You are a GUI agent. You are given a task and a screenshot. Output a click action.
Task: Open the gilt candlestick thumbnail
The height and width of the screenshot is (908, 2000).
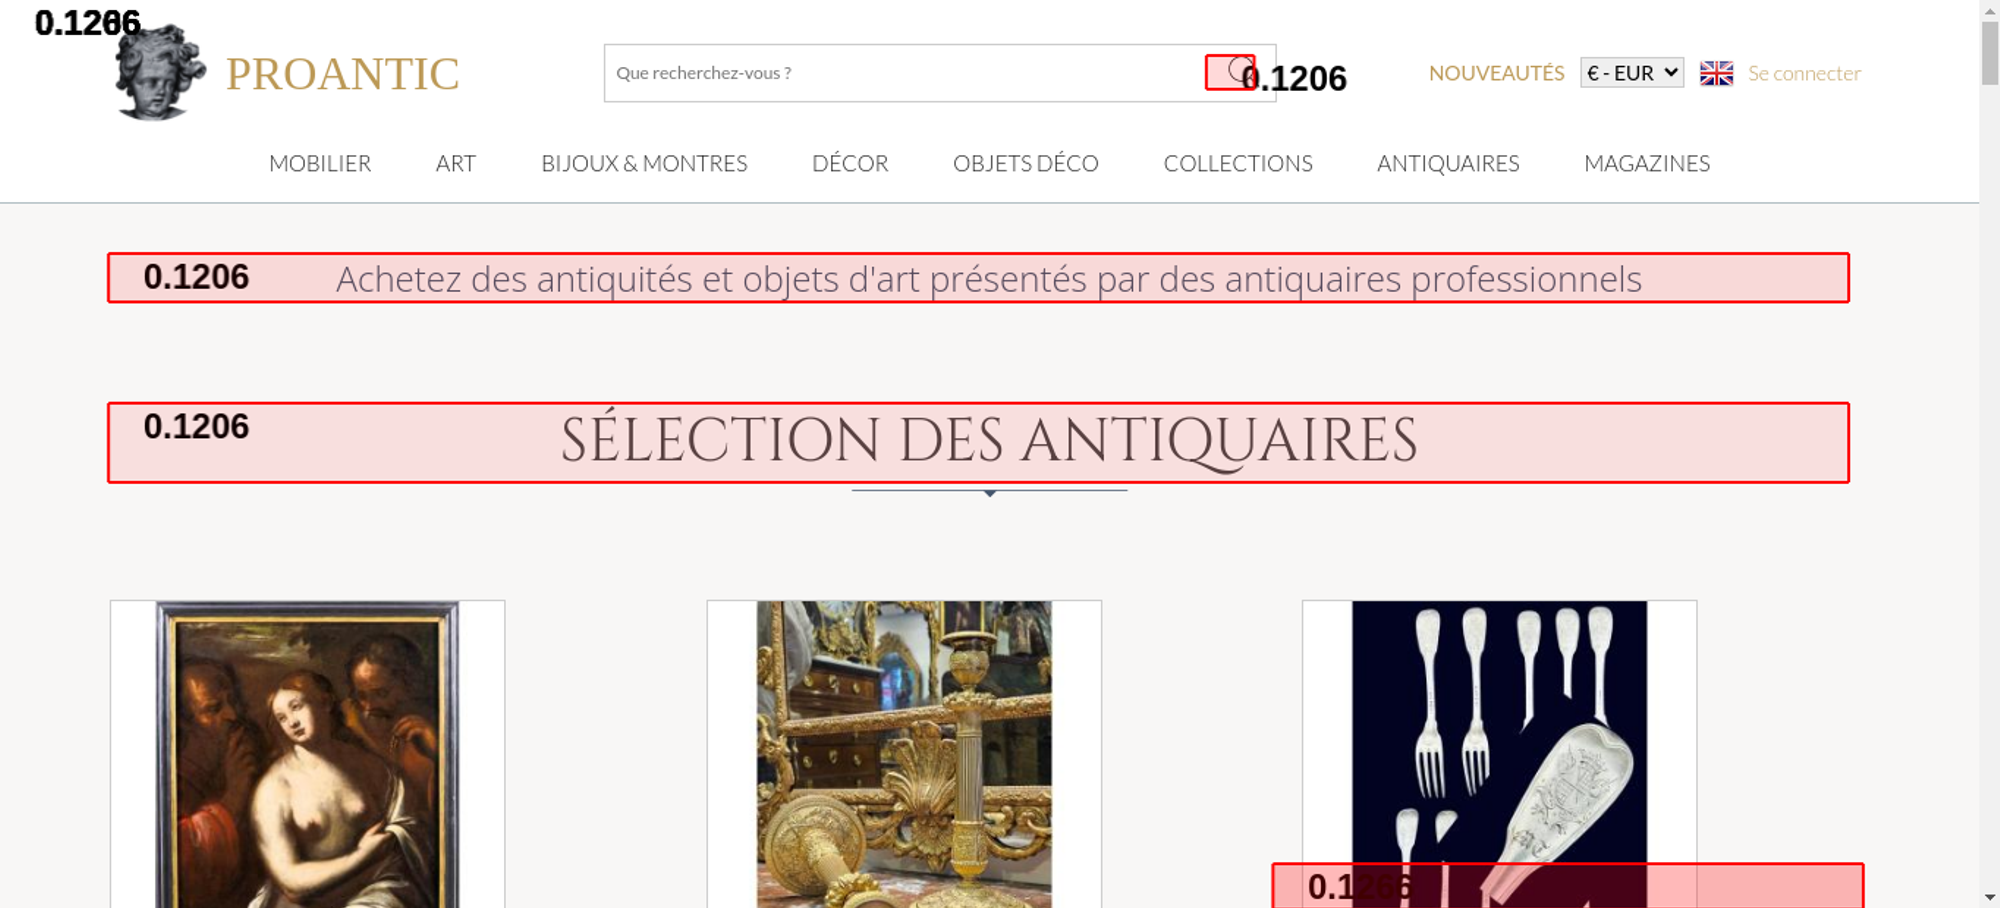tap(904, 754)
